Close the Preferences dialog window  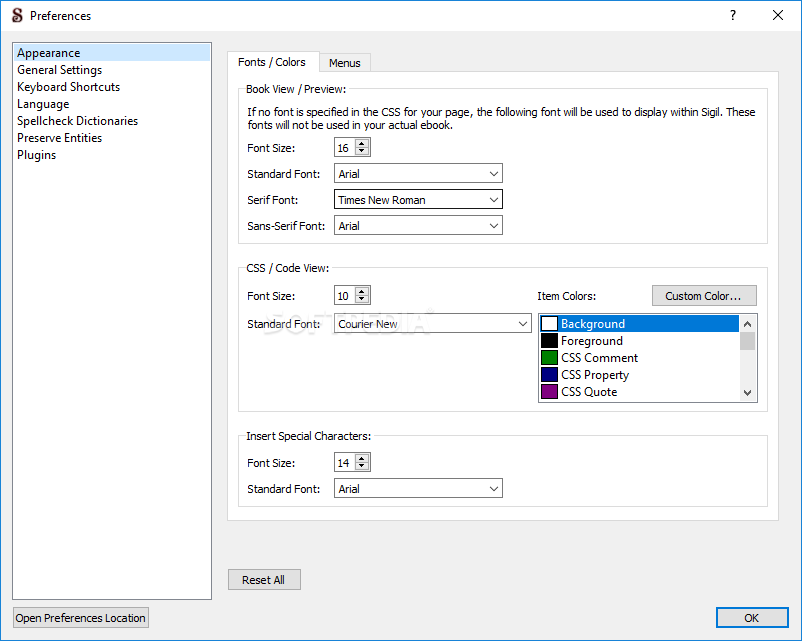click(x=778, y=15)
